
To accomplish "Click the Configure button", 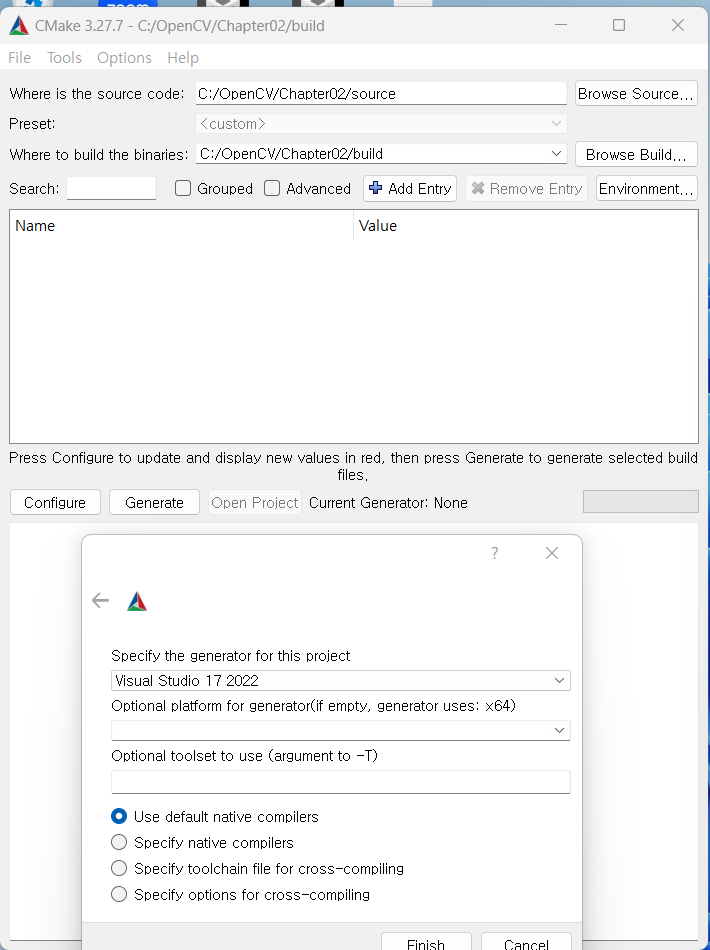I will [55, 502].
